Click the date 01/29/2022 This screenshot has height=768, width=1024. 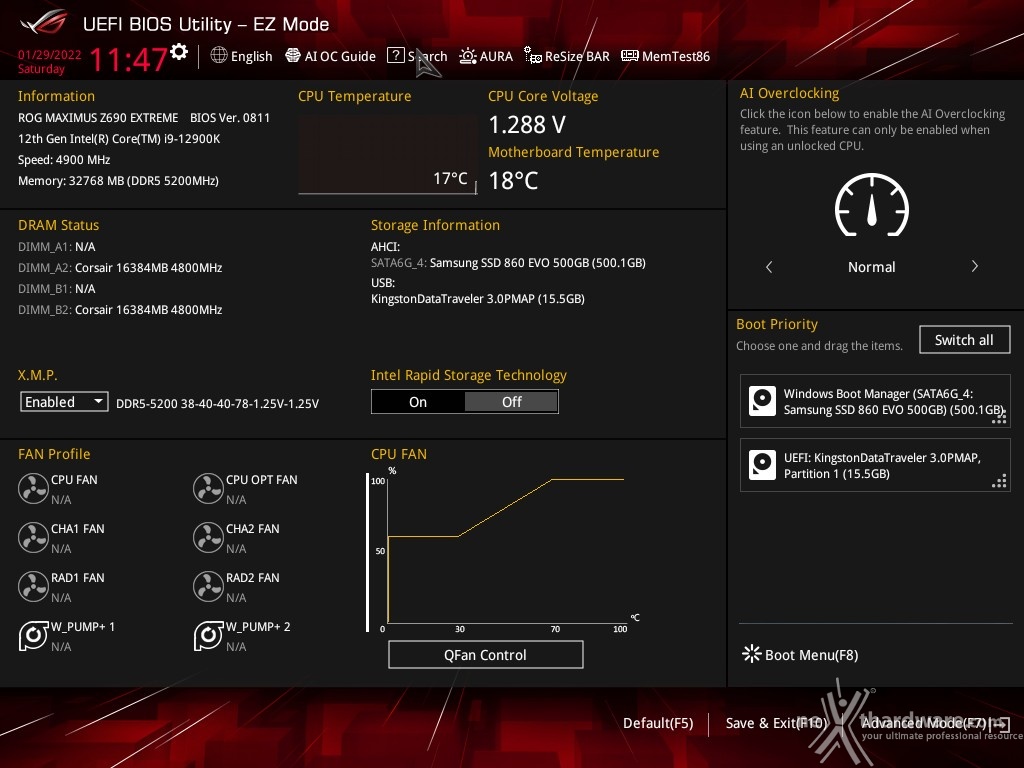tap(50, 55)
